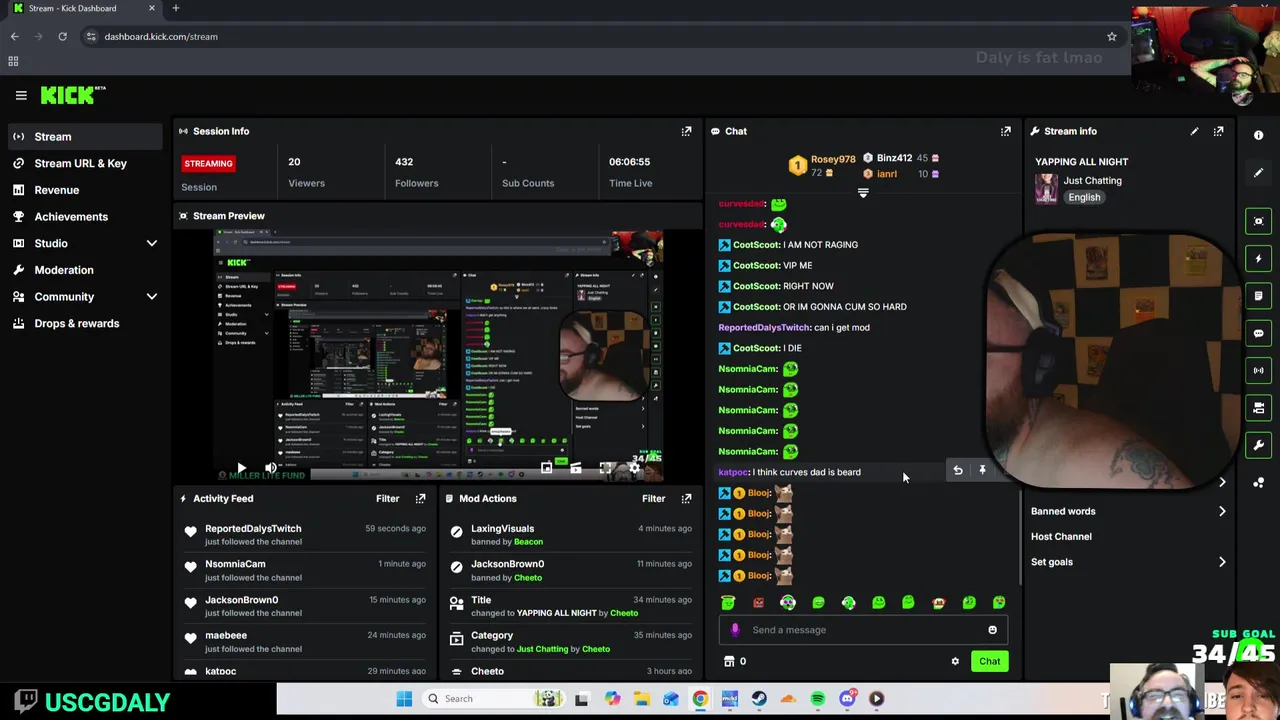
Task: Open a new browser tab
Action: (x=175, y=8)
